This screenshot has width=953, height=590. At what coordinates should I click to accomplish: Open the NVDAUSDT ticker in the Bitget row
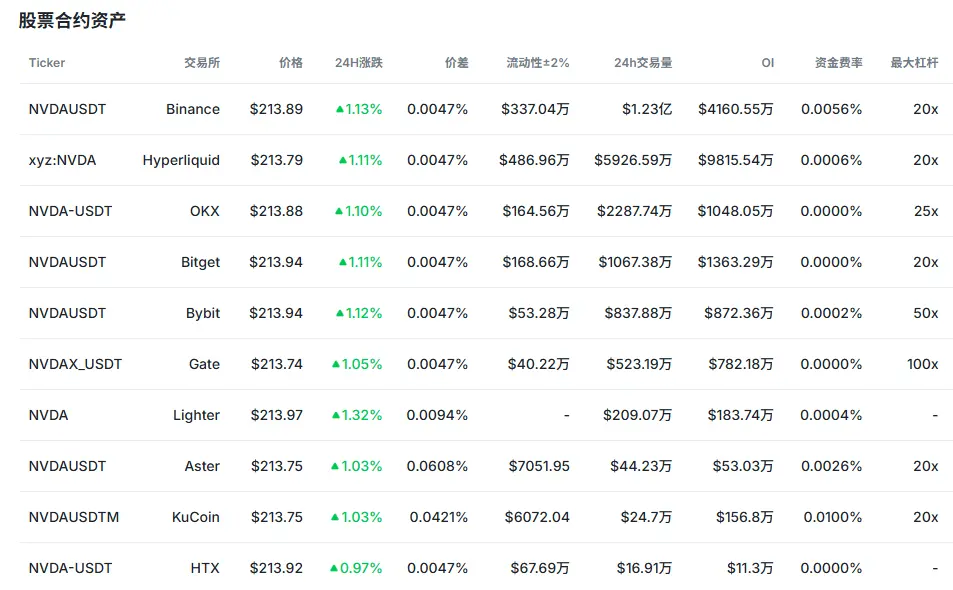click(x=67, y=262)
